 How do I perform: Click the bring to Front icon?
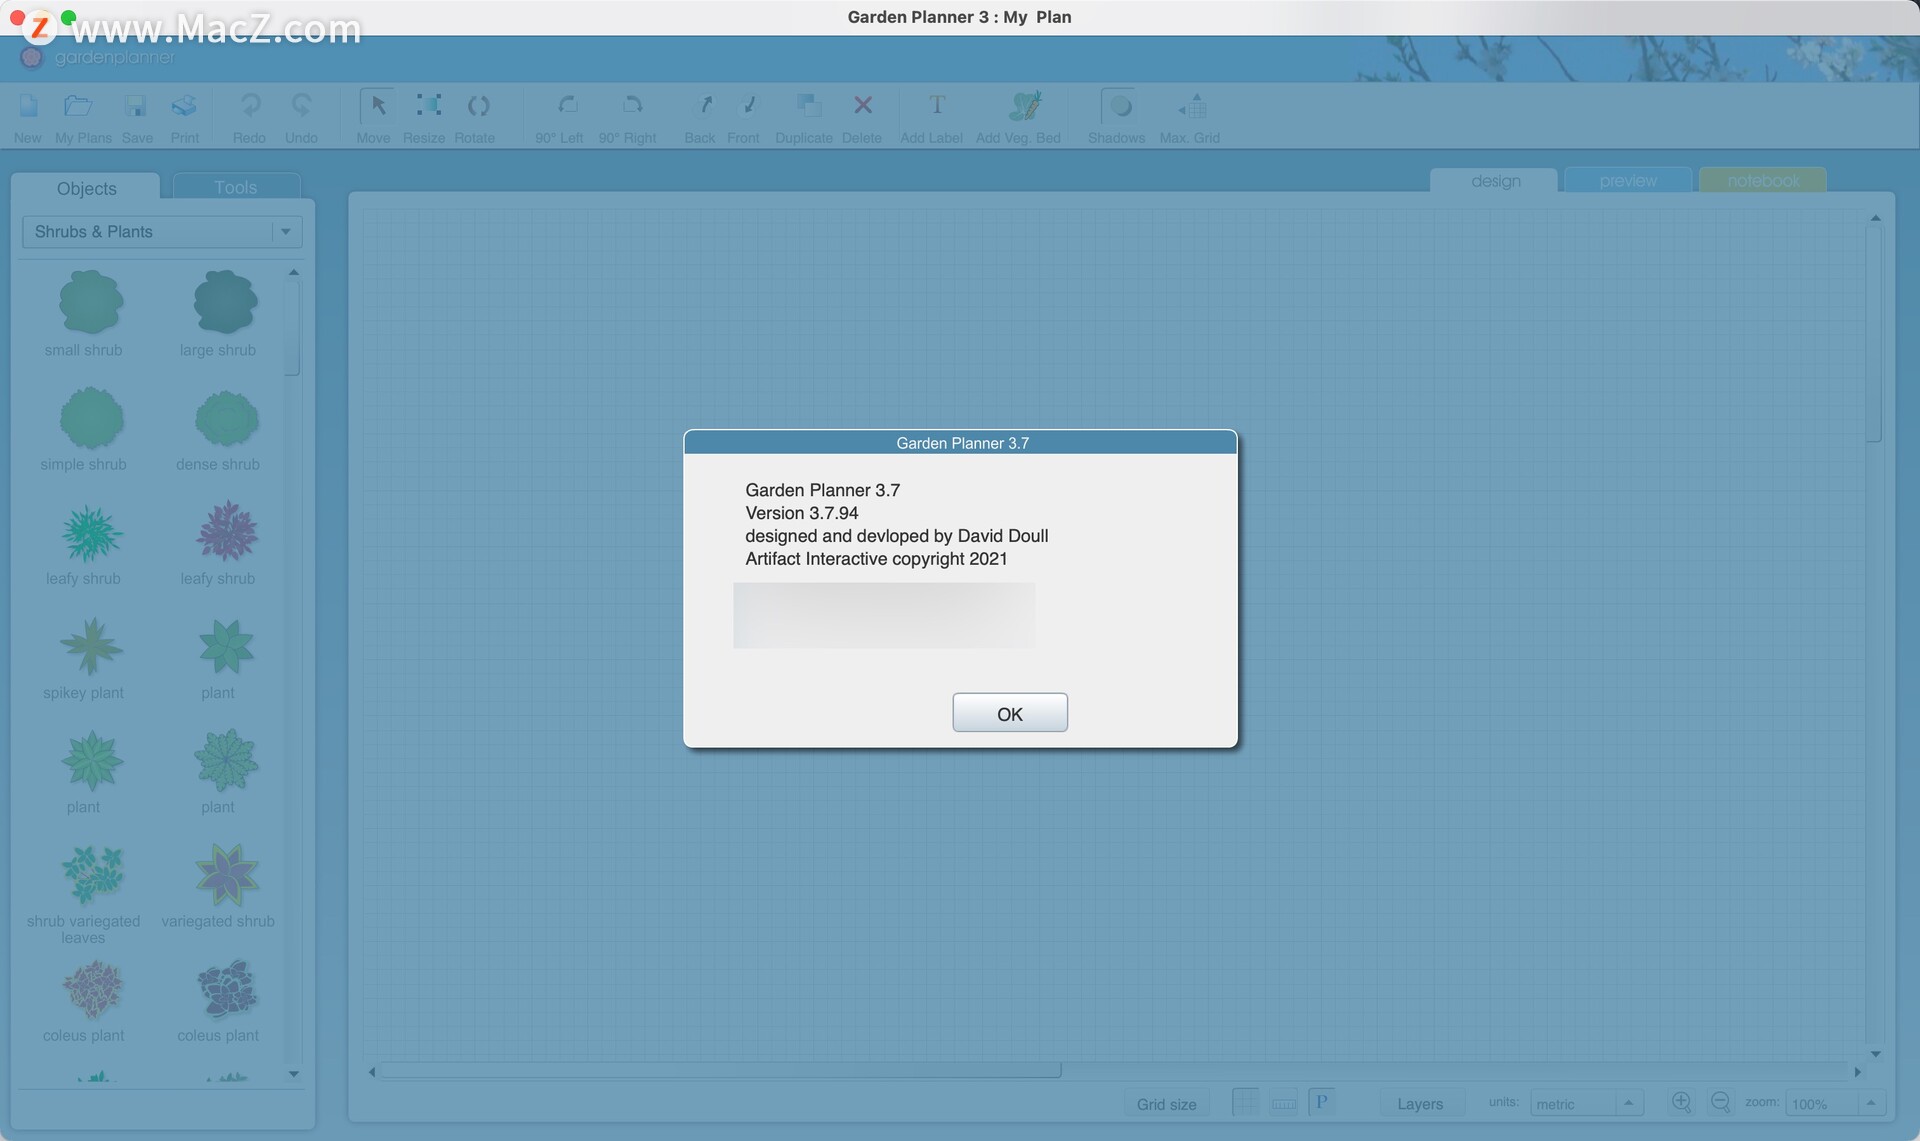[749, 105]
